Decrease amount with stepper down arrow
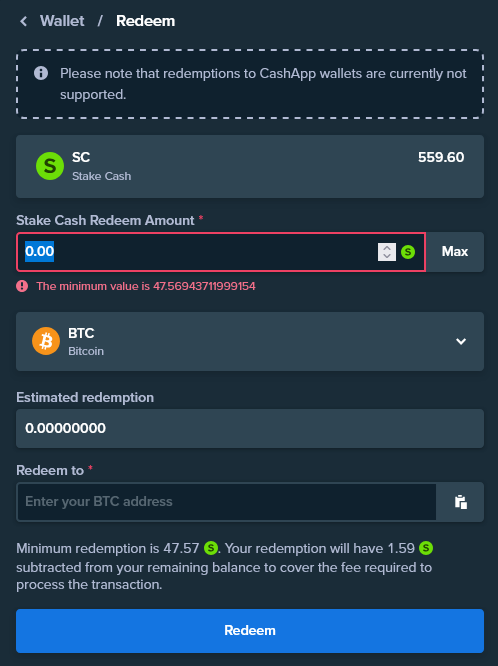 click(387, 256)
